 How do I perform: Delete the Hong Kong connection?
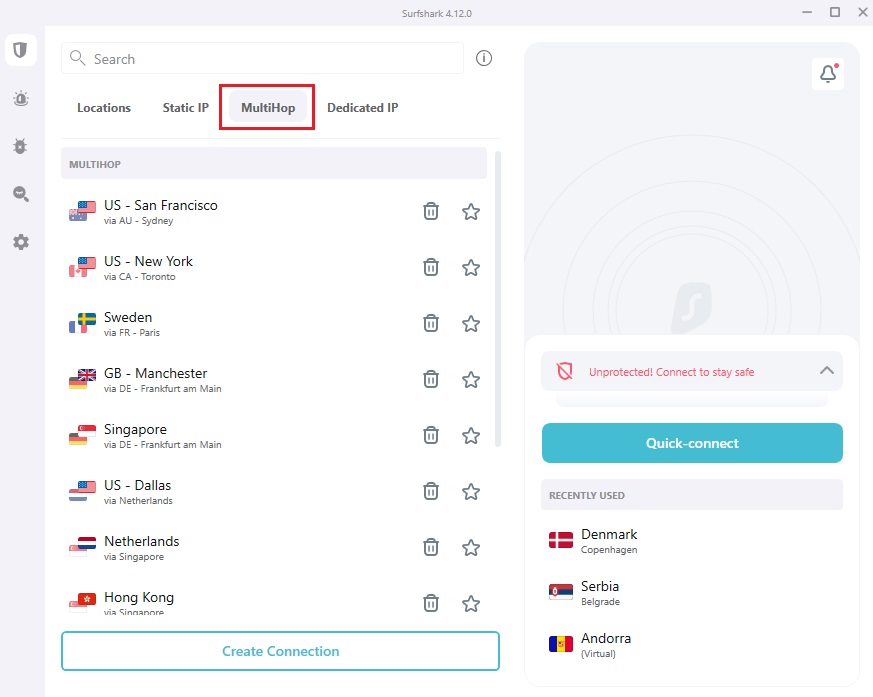(x=431, y=603)
